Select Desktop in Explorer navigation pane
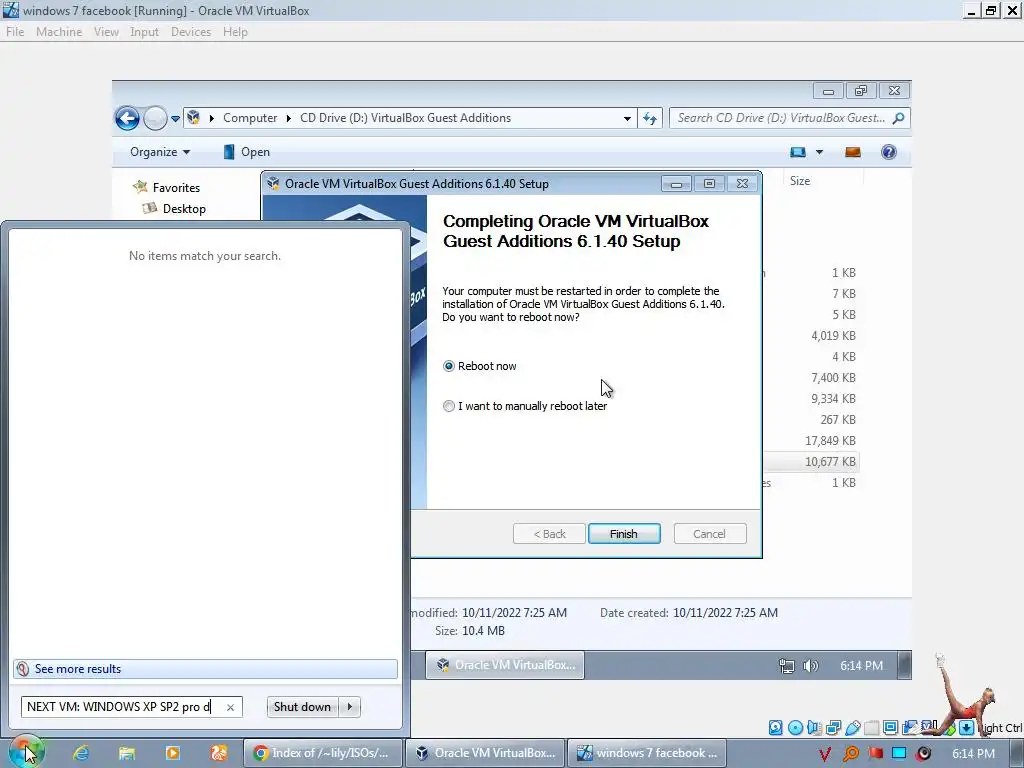Image resolution: width=1024 pixels, height=768 pixels. coord(174,209)
